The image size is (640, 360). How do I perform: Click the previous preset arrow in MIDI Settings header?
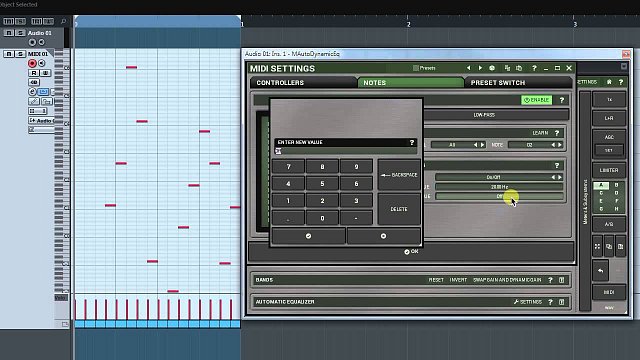[469, 68]
